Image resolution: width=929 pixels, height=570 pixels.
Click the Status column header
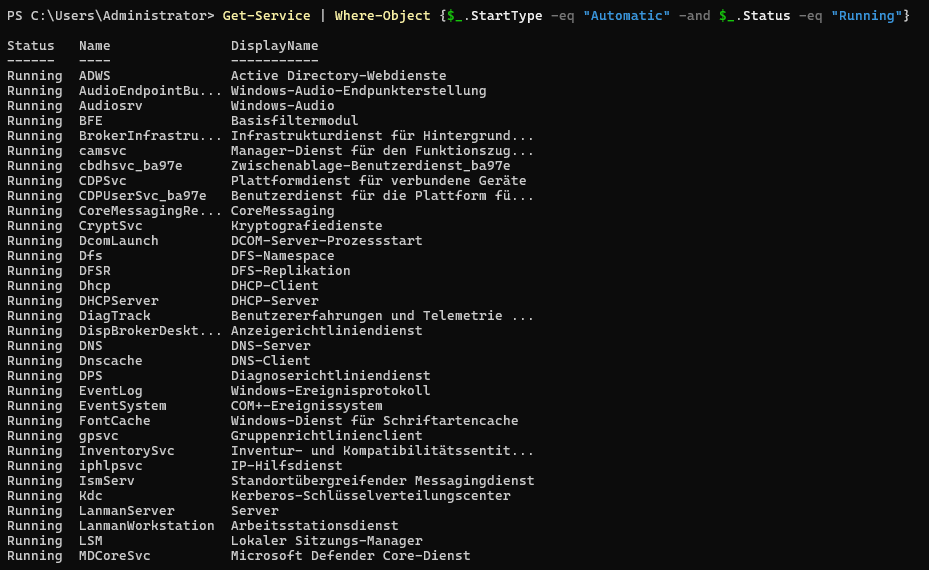(x=31, y=46)
